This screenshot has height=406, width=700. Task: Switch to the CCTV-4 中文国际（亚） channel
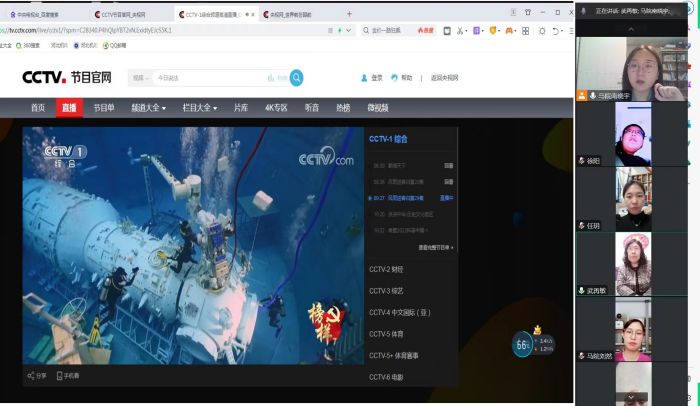[x=400, y=313]
